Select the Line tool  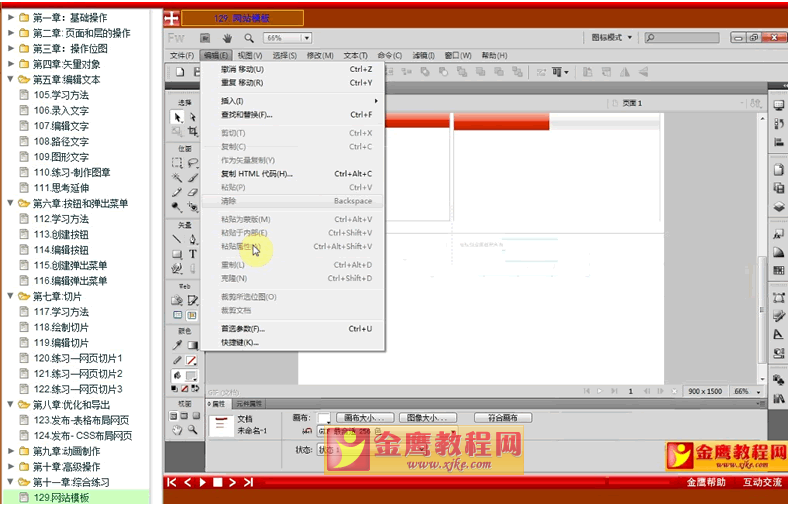click(177, 239)
